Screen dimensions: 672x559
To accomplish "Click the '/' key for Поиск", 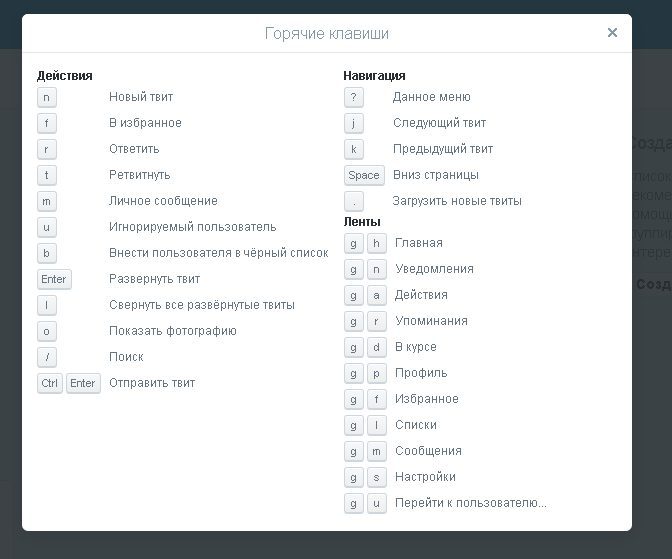I will point(47,357).
